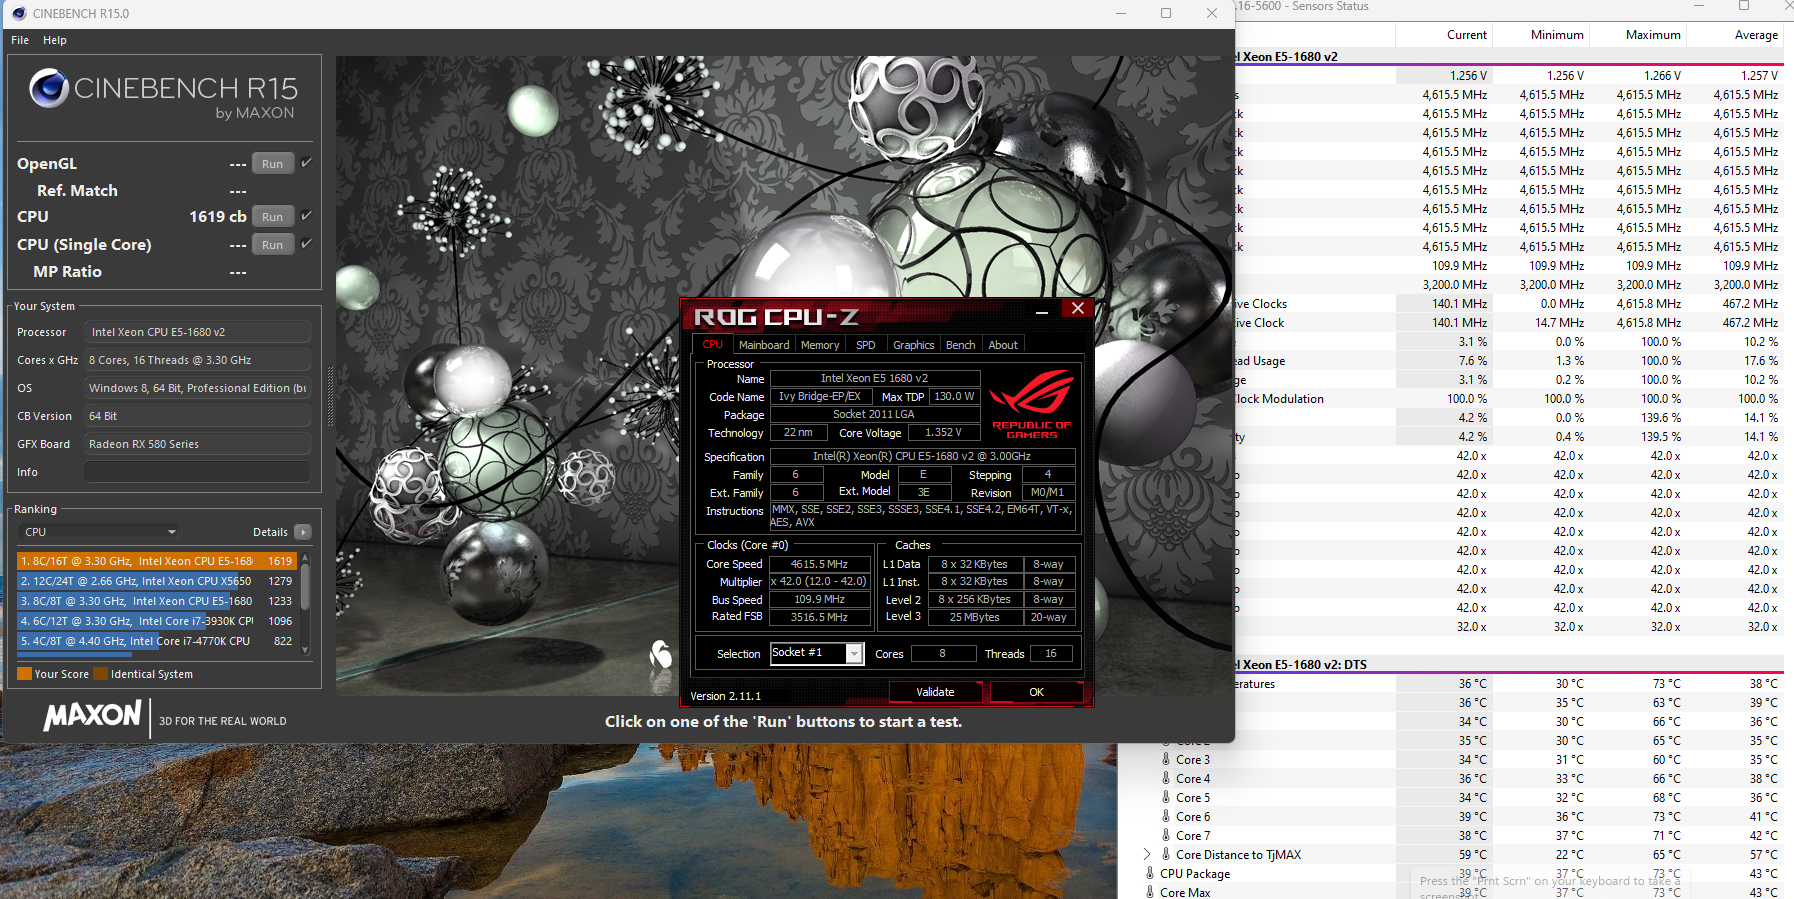Viewport: 1794px width, 899px height.
Task: Run the OpenGL benchmark
Action: tap(273, 163)
